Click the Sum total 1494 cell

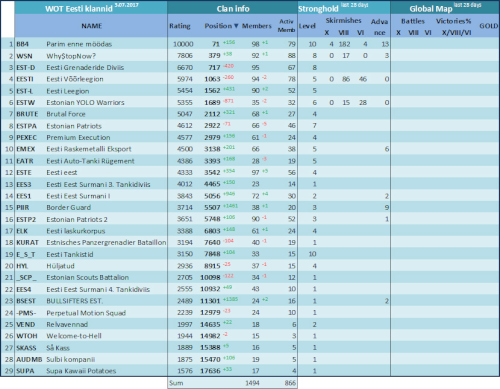pos(252,383)
